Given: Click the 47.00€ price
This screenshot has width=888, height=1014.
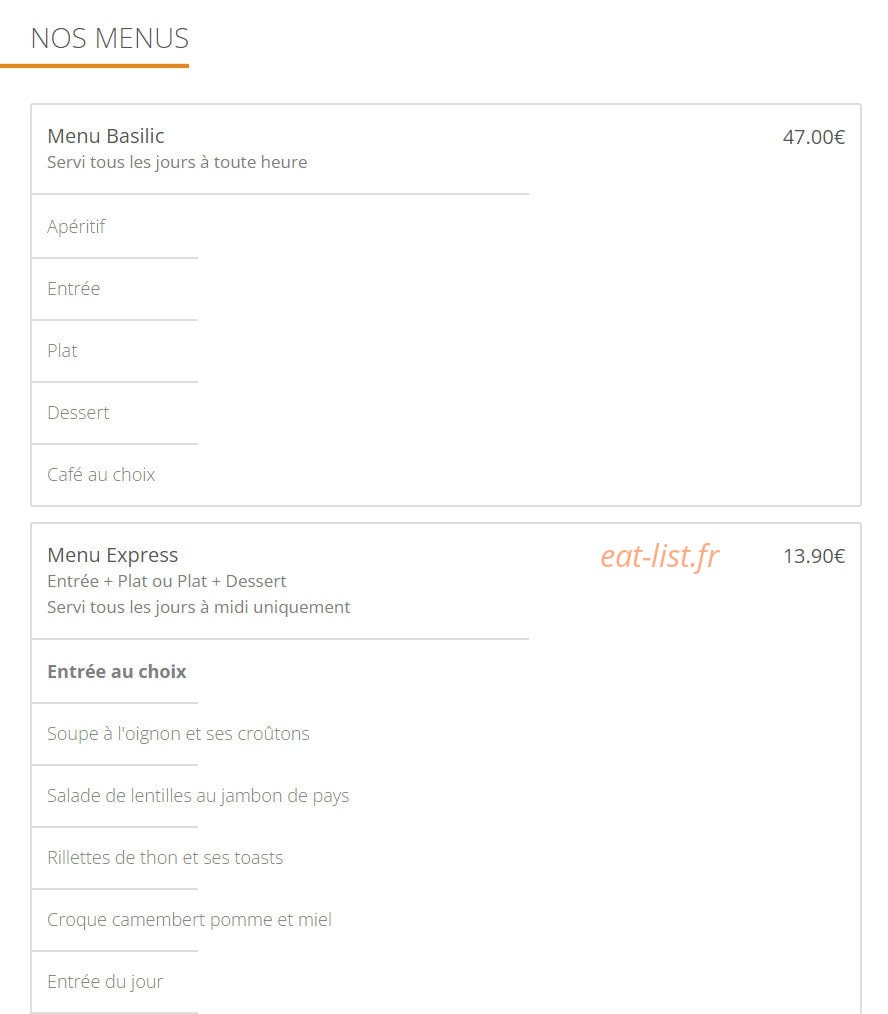Looking at the screenshot, I should pyautogui.click(x=814, y=137).
